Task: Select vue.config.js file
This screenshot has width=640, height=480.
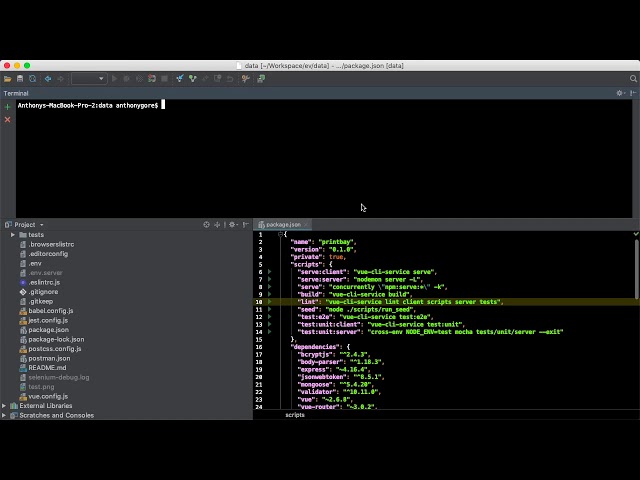Action: click(x=48, y=396)
